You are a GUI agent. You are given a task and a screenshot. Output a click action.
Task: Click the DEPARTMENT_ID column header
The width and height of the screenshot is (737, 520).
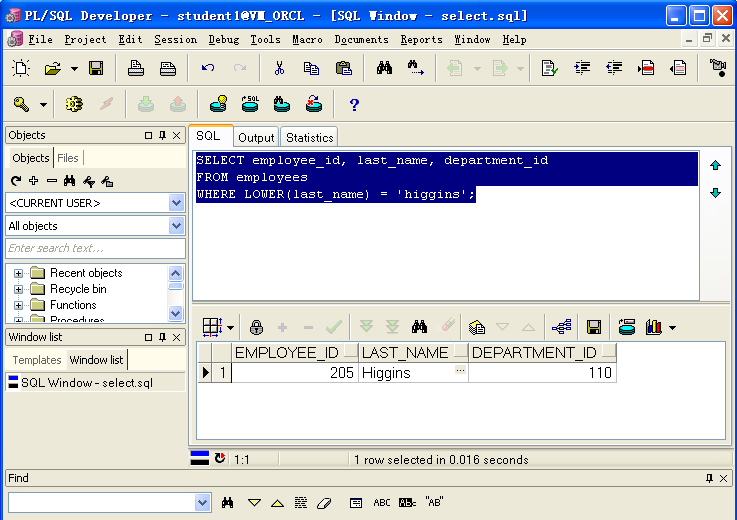point(542,353)
